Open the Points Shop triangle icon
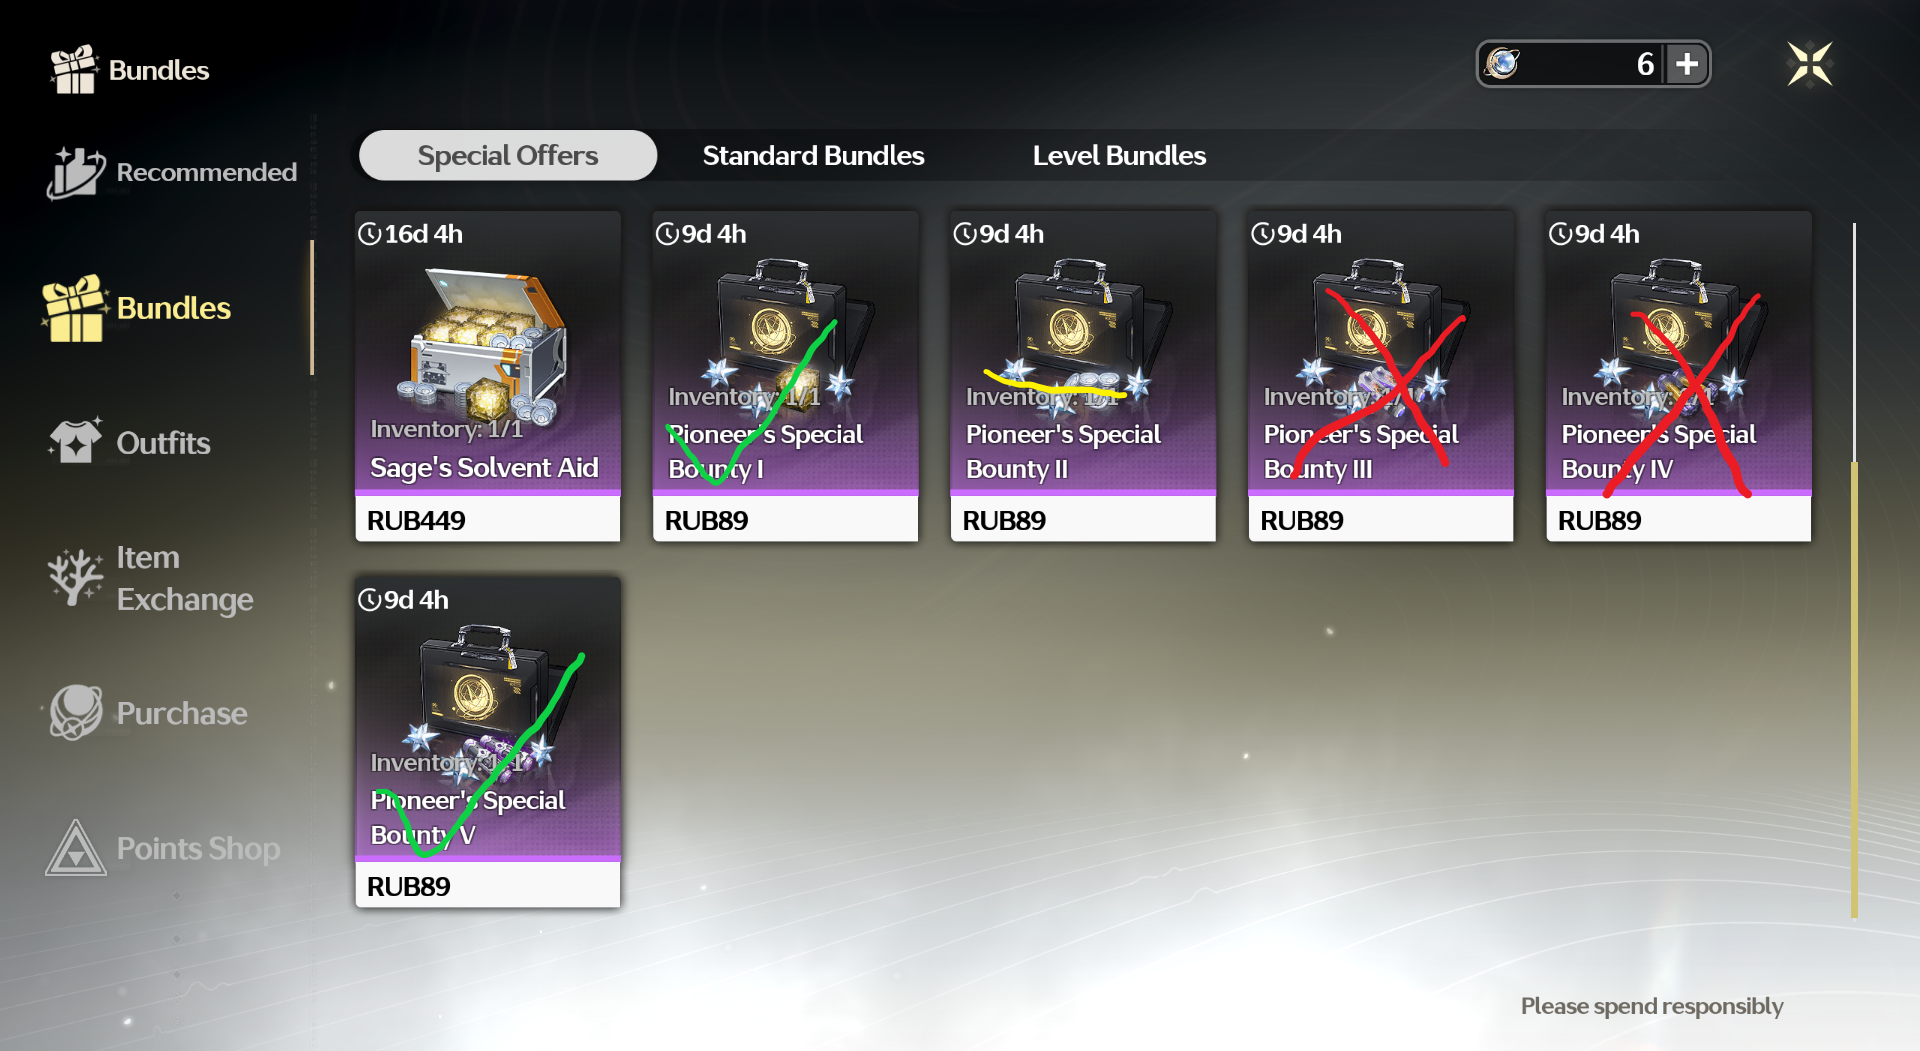The image size is (1920, 1051). point(75,848)
